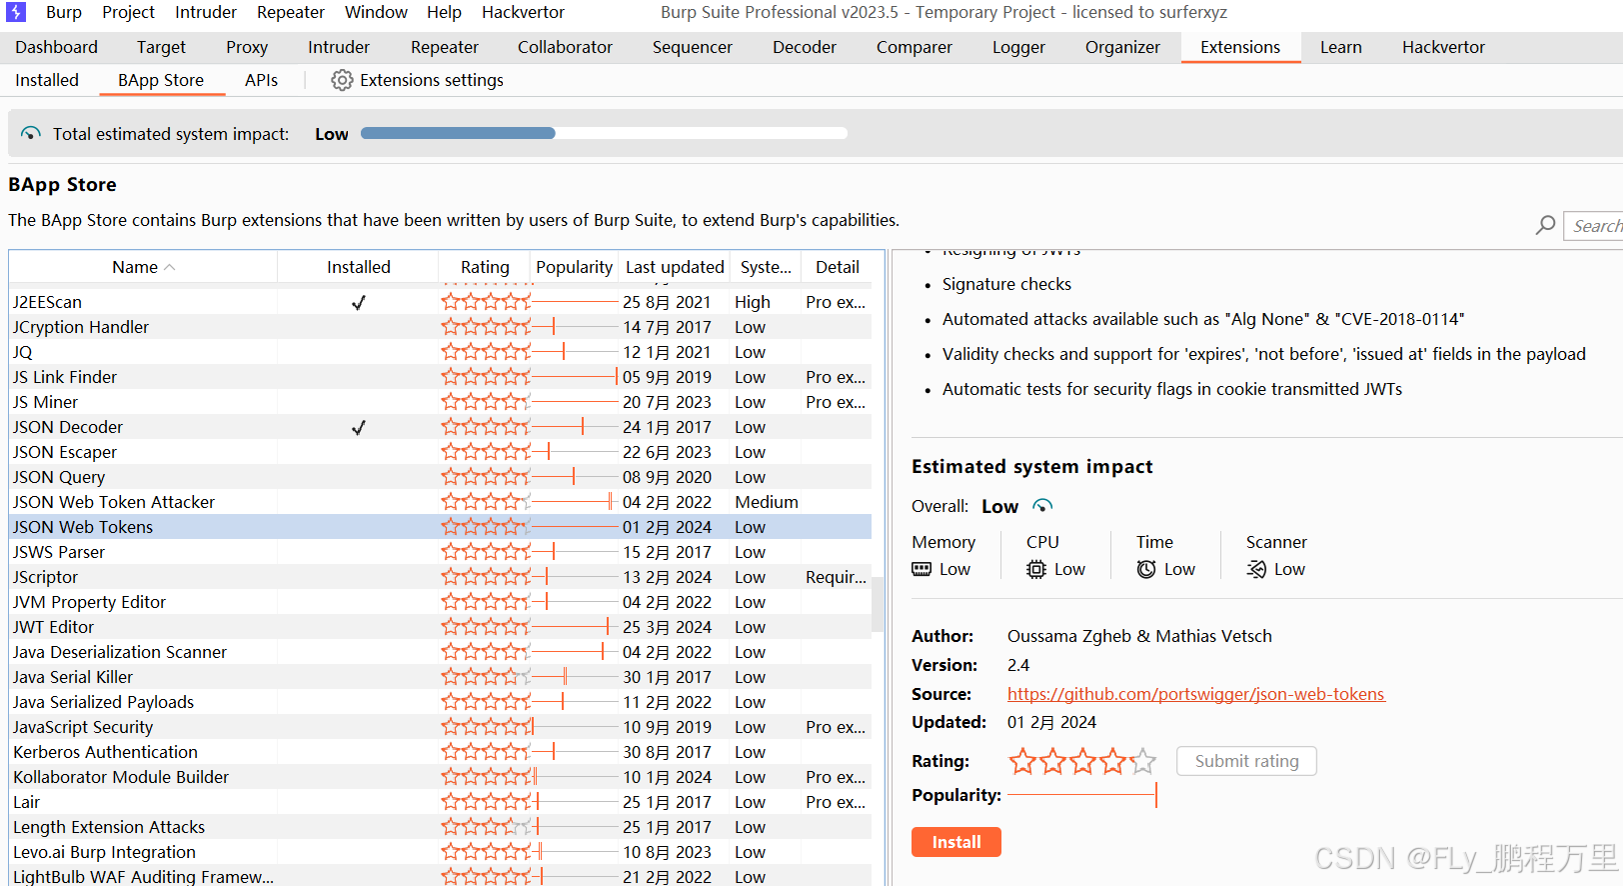Open the Logger tab

point(1018,47)
